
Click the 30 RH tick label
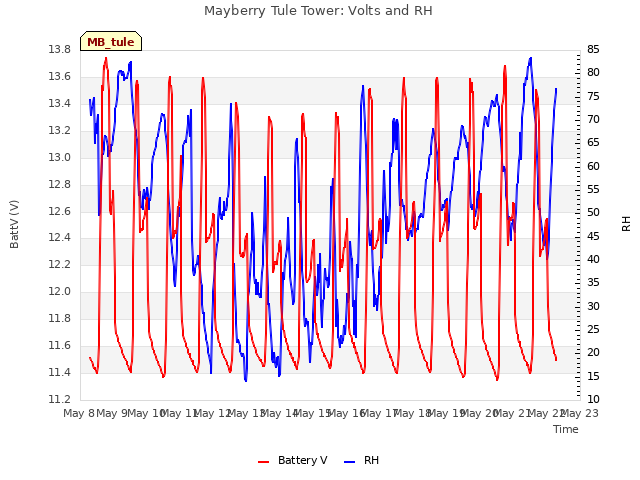(593, 306)
